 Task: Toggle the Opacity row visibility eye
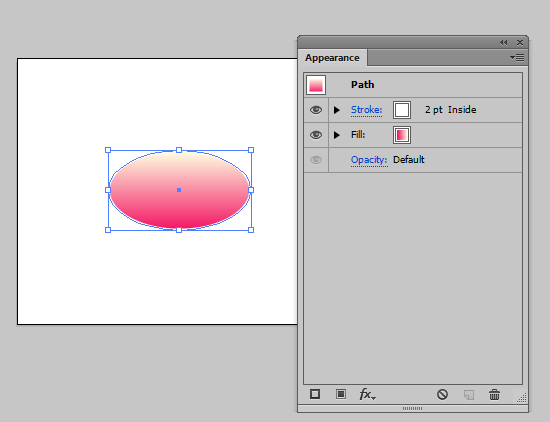coord(316,160)
